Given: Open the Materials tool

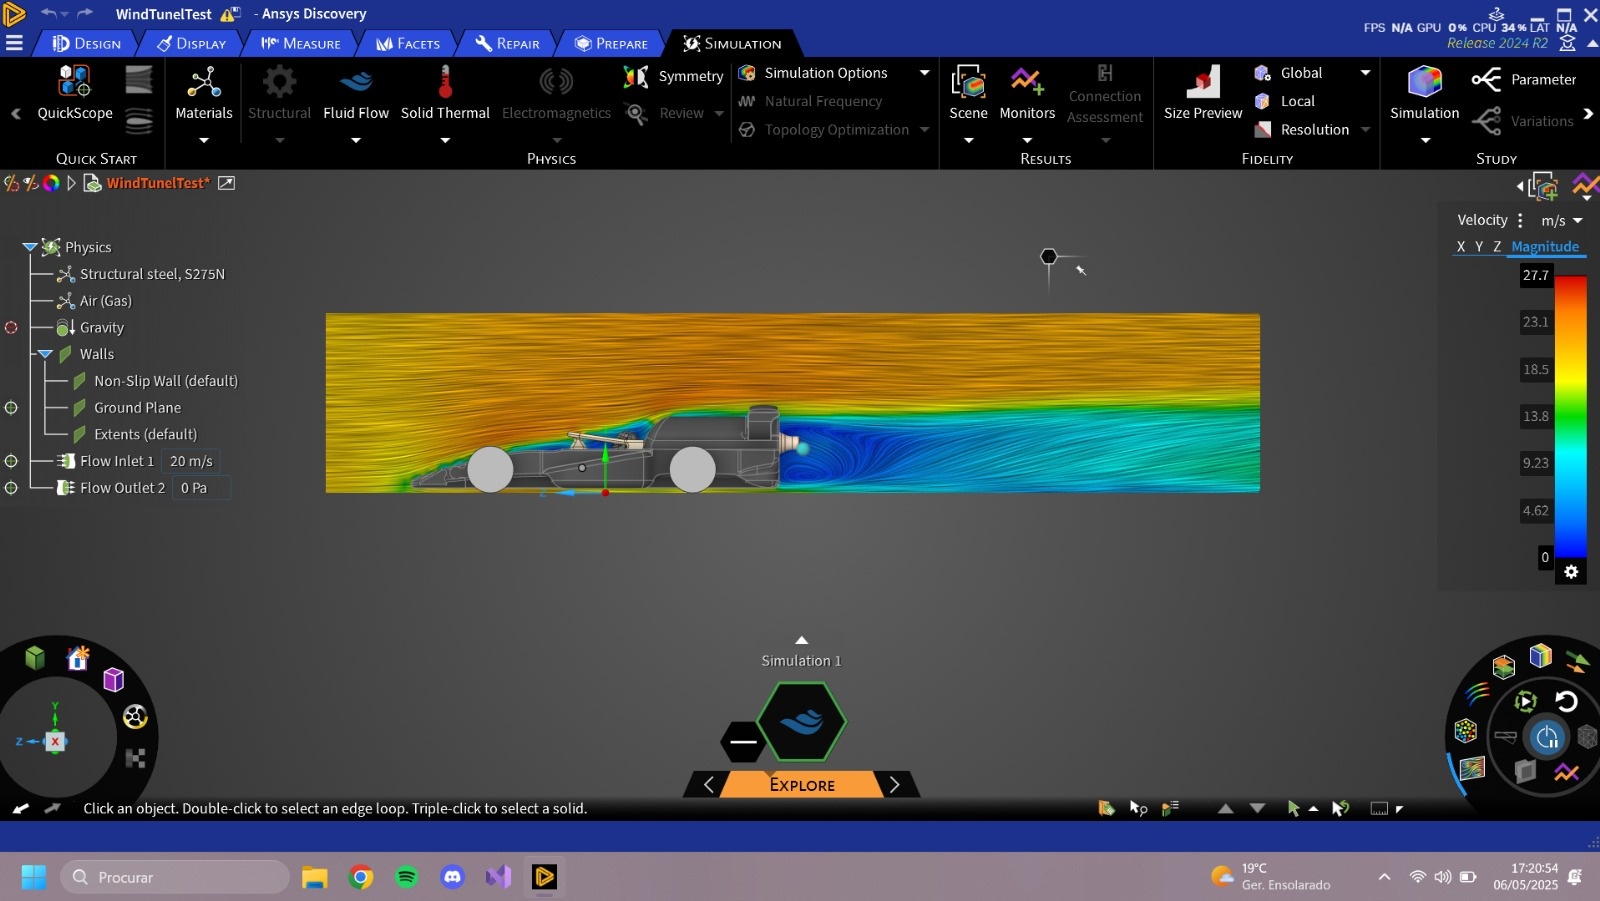Looking at the screenshot, I should [203, 95].
